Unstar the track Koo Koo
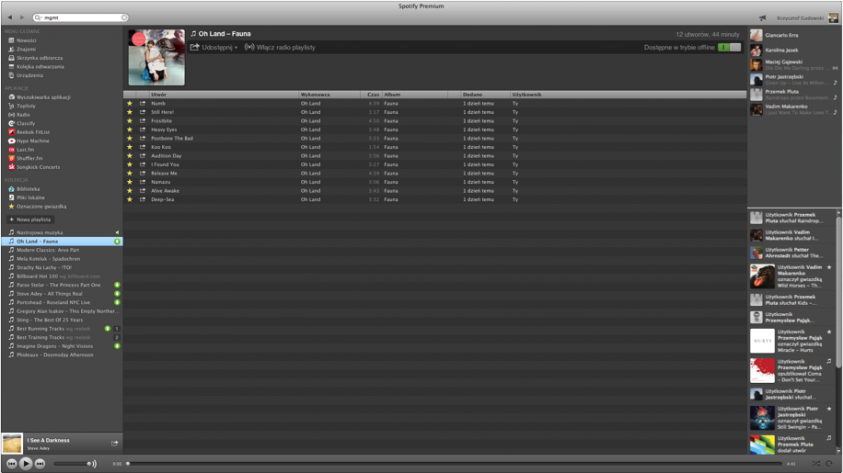This screenshot has width=843, height=473. click(130, 147)
